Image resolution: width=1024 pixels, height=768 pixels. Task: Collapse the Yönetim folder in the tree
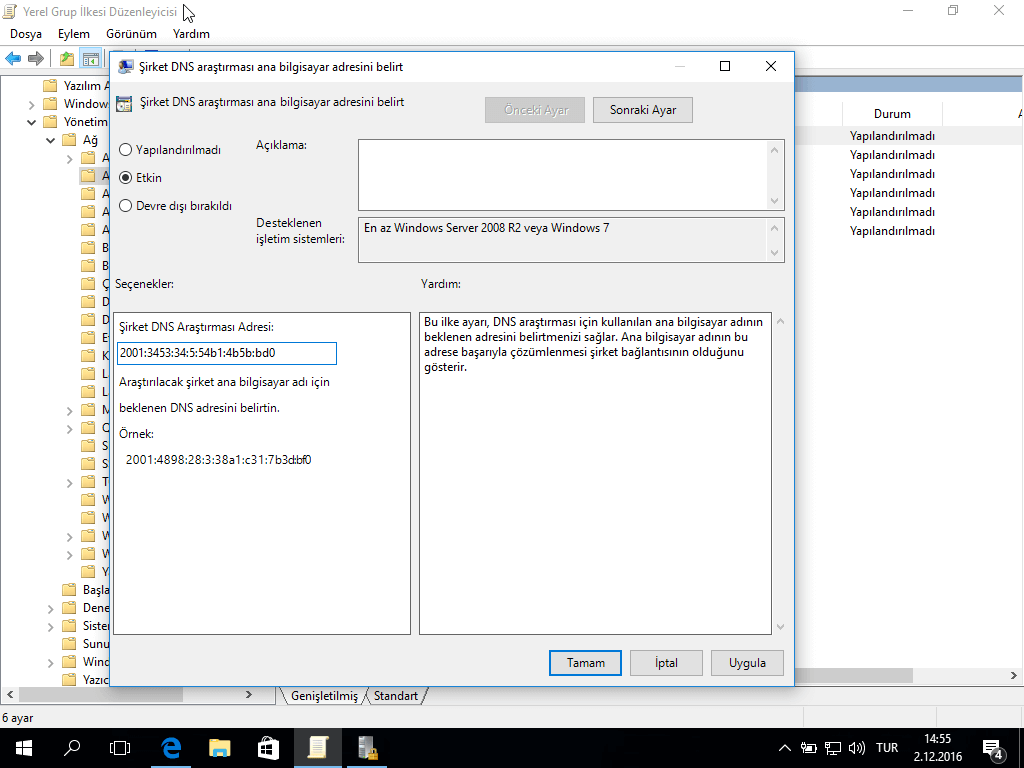click(33, 122)
